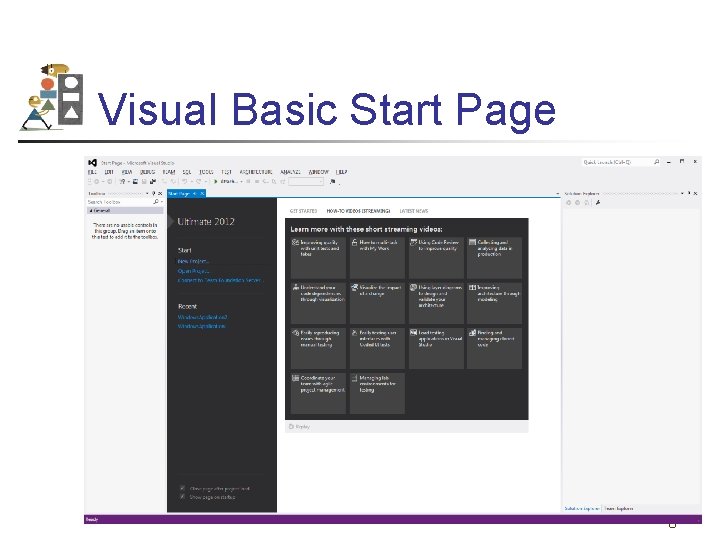Screen dimensions: 720x540
Task: Open the unit tests and fakes video tile
Action: point(318,257)
